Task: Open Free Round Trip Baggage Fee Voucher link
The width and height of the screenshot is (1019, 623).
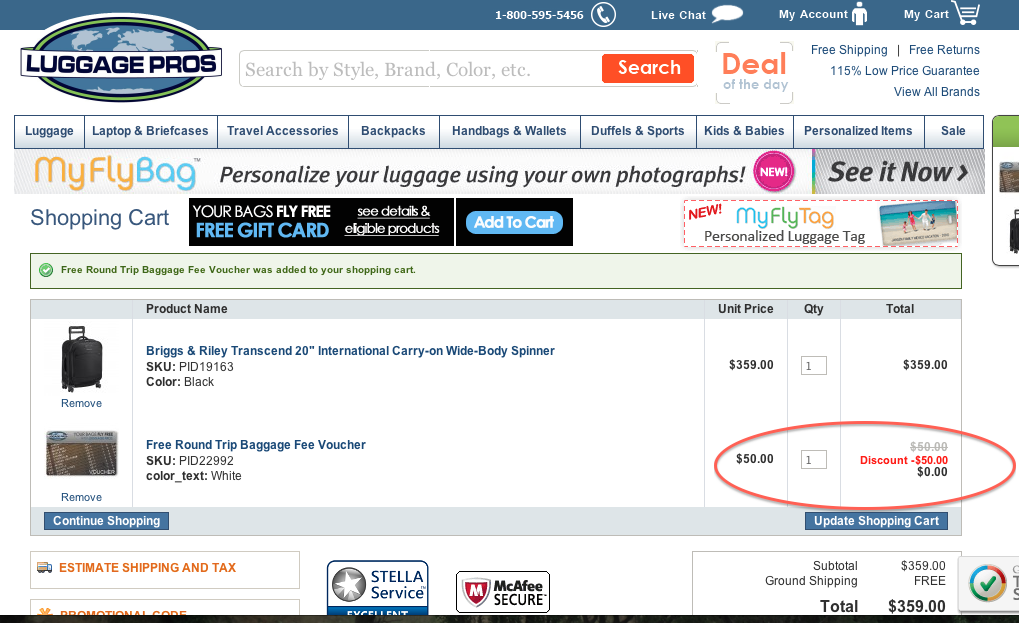Action: coord(255,445)
